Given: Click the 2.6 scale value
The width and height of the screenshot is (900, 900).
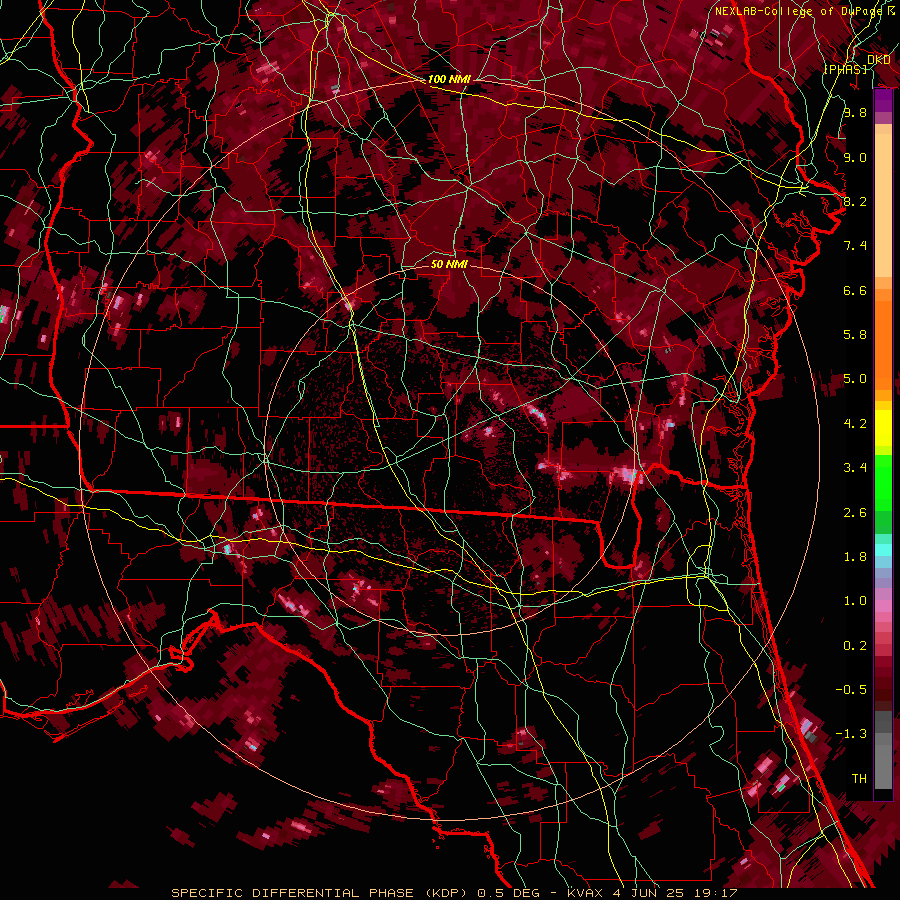Looking at the screenshot, I should click(x=855, y=513).
